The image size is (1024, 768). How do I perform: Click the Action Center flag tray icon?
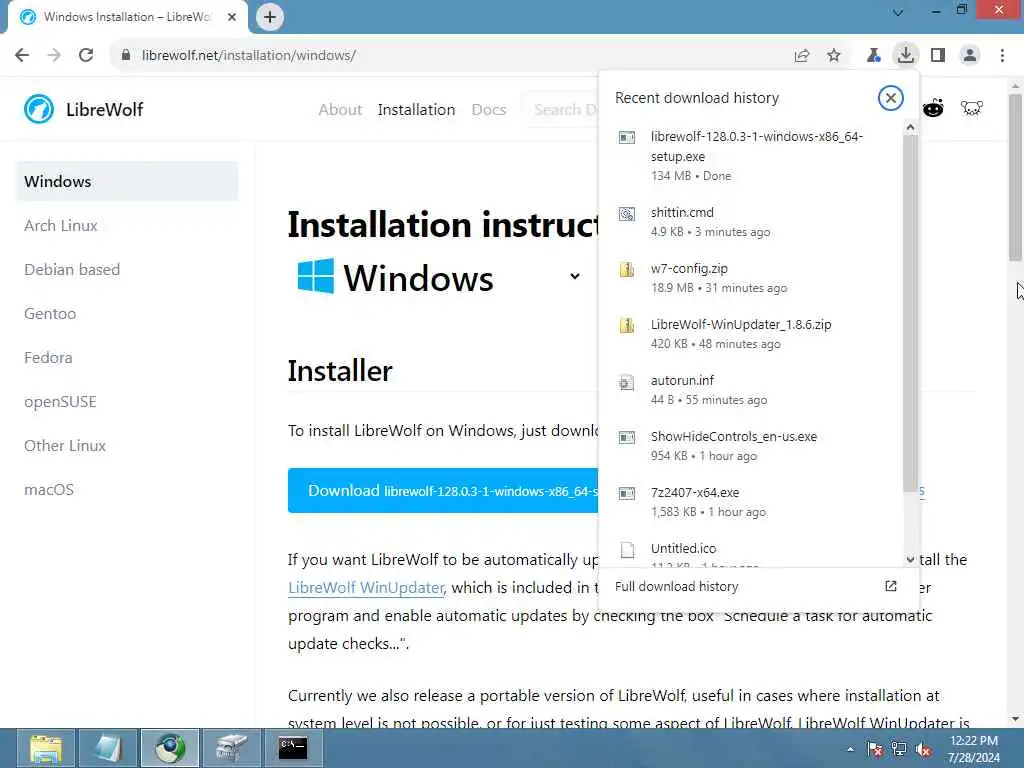(x=874, y=750)
